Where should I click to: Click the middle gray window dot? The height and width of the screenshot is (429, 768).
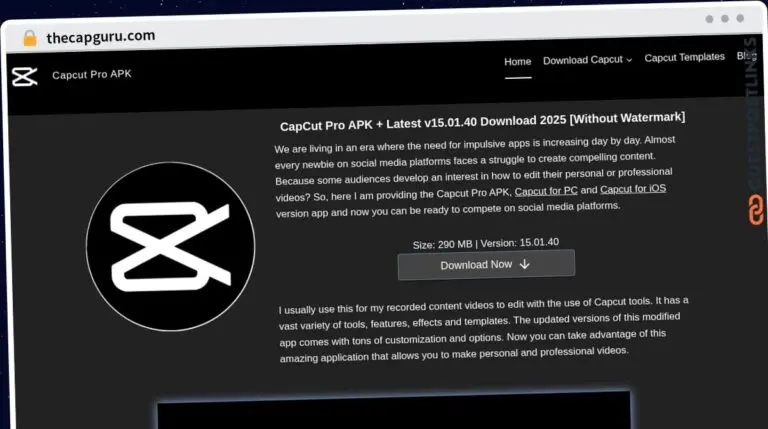725,19
